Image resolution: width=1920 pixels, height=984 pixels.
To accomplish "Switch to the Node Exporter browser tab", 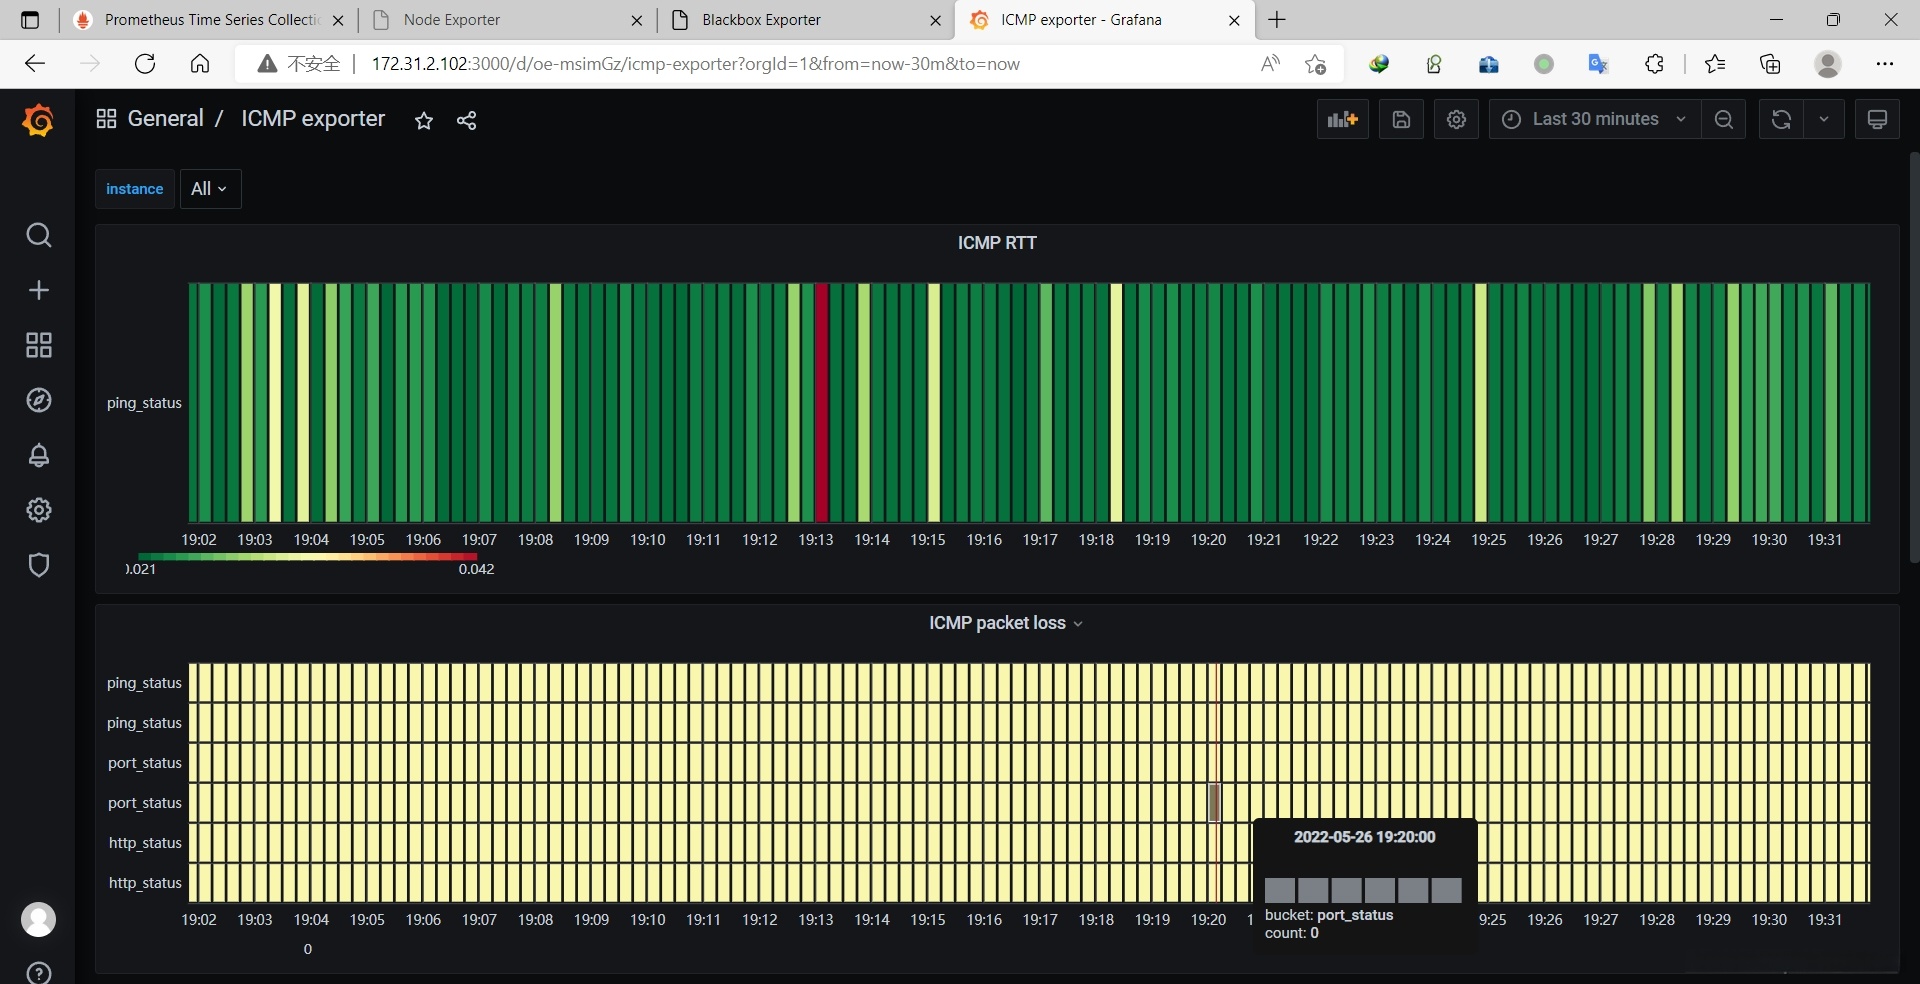I will pos(452,20).
